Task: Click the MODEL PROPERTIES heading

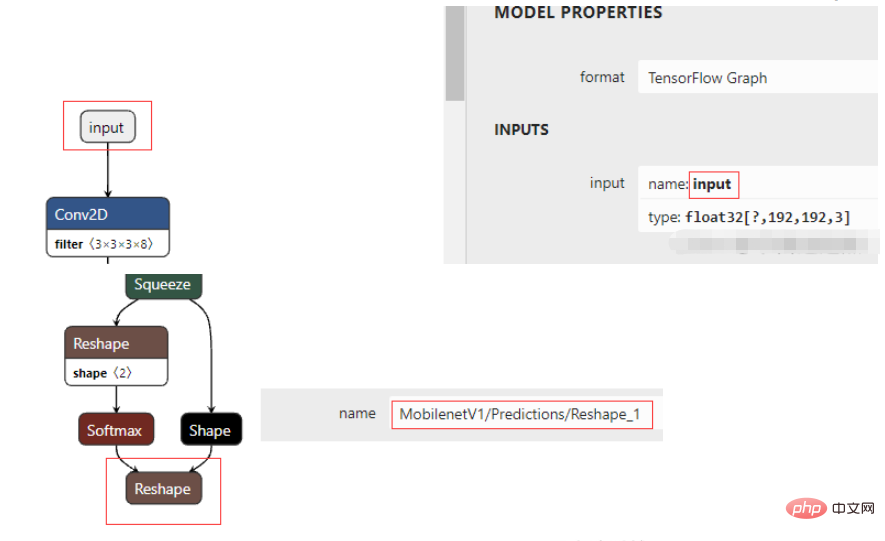Action: [x=578, y=12]
